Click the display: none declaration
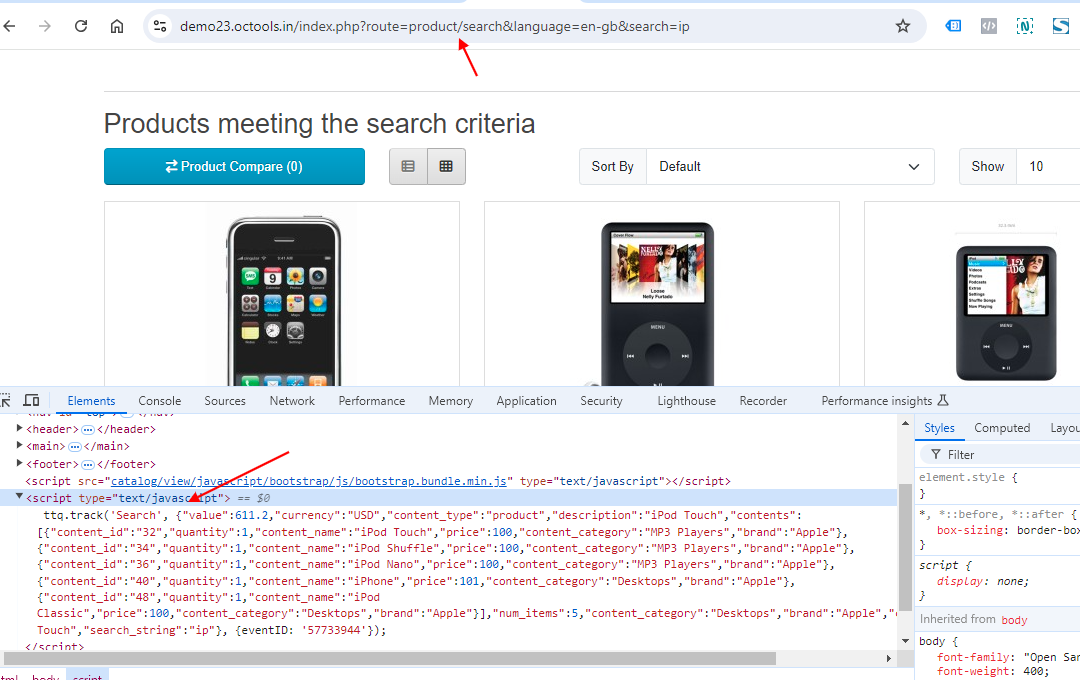Screen dimensions: 1080x680 click(x=982, y=581)
